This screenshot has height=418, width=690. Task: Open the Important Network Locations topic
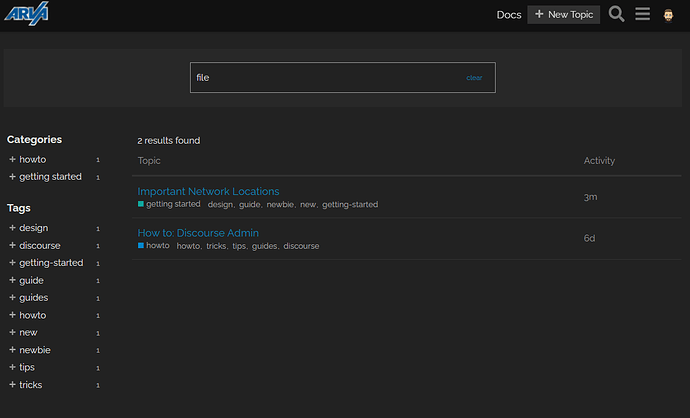coord(208,191)
